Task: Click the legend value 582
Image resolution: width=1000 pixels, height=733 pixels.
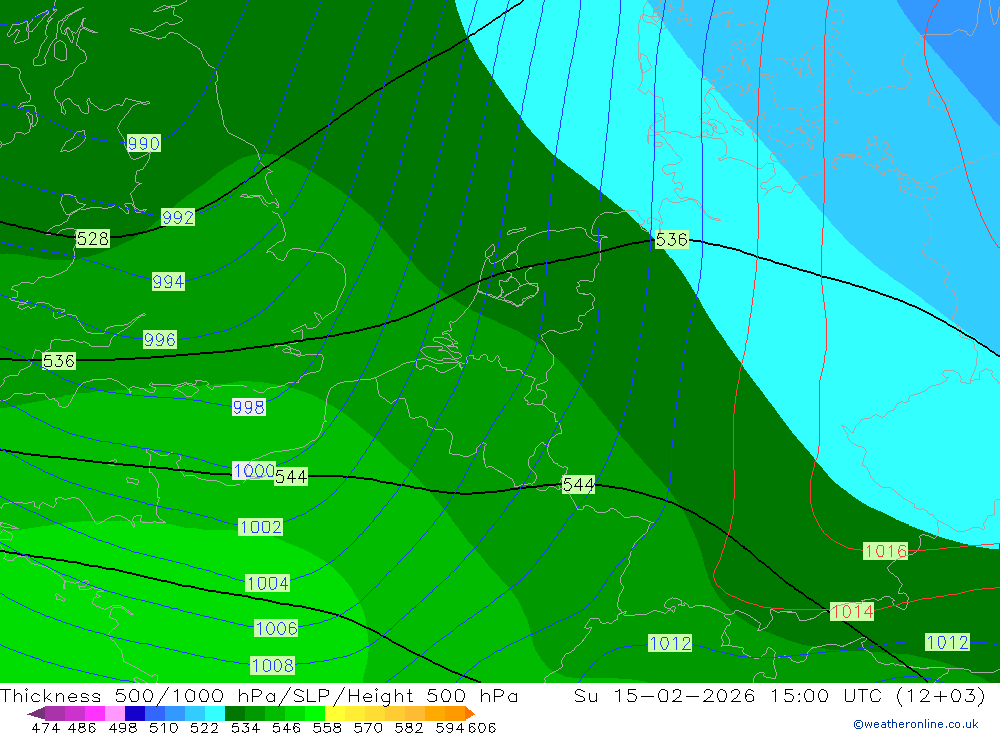Action: coord(408,727)
